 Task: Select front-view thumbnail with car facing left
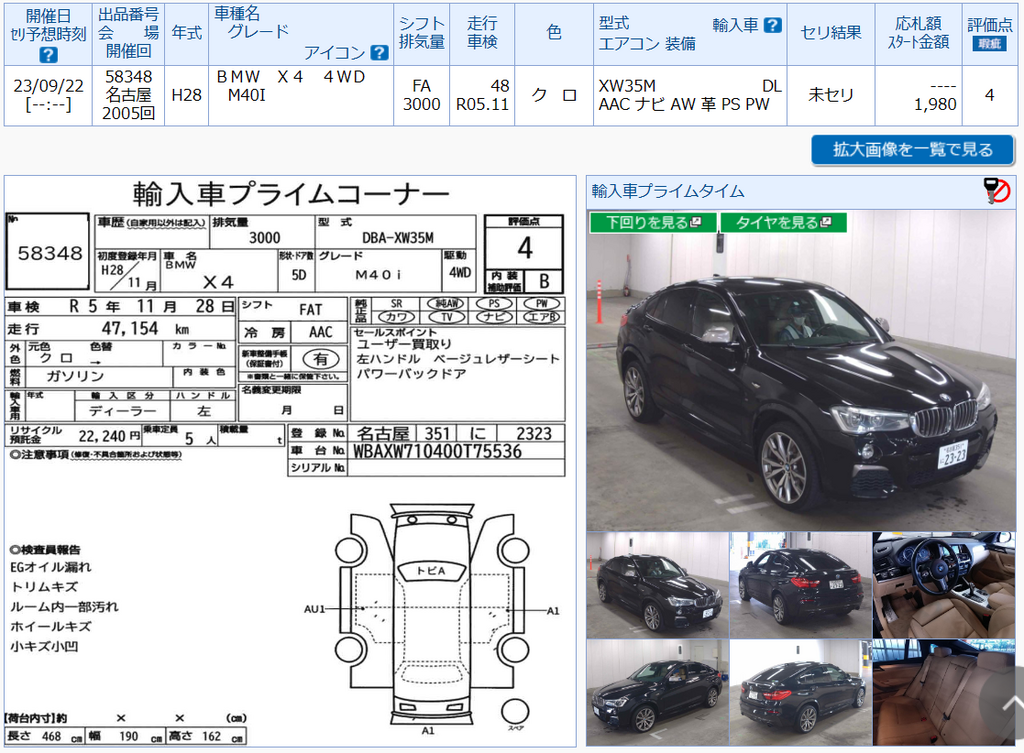click(657, 693)
